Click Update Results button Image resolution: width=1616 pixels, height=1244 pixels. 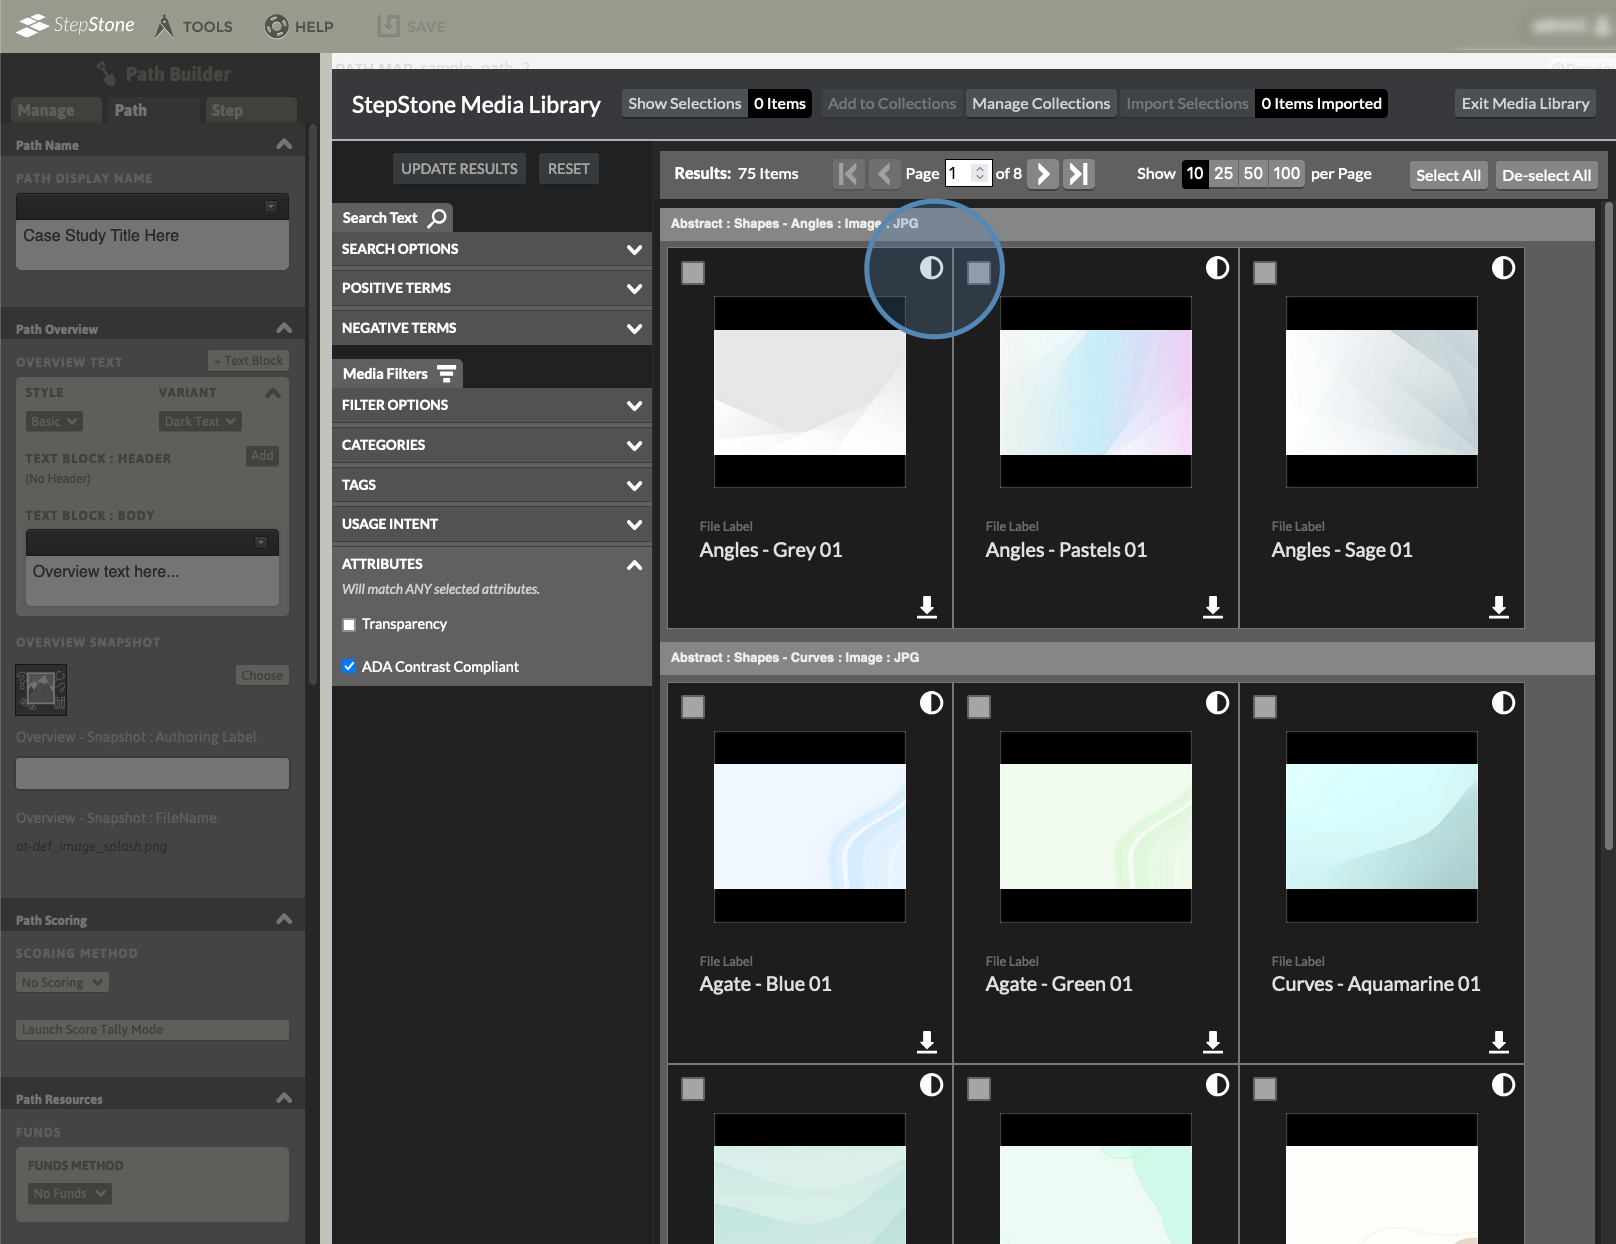460,169
